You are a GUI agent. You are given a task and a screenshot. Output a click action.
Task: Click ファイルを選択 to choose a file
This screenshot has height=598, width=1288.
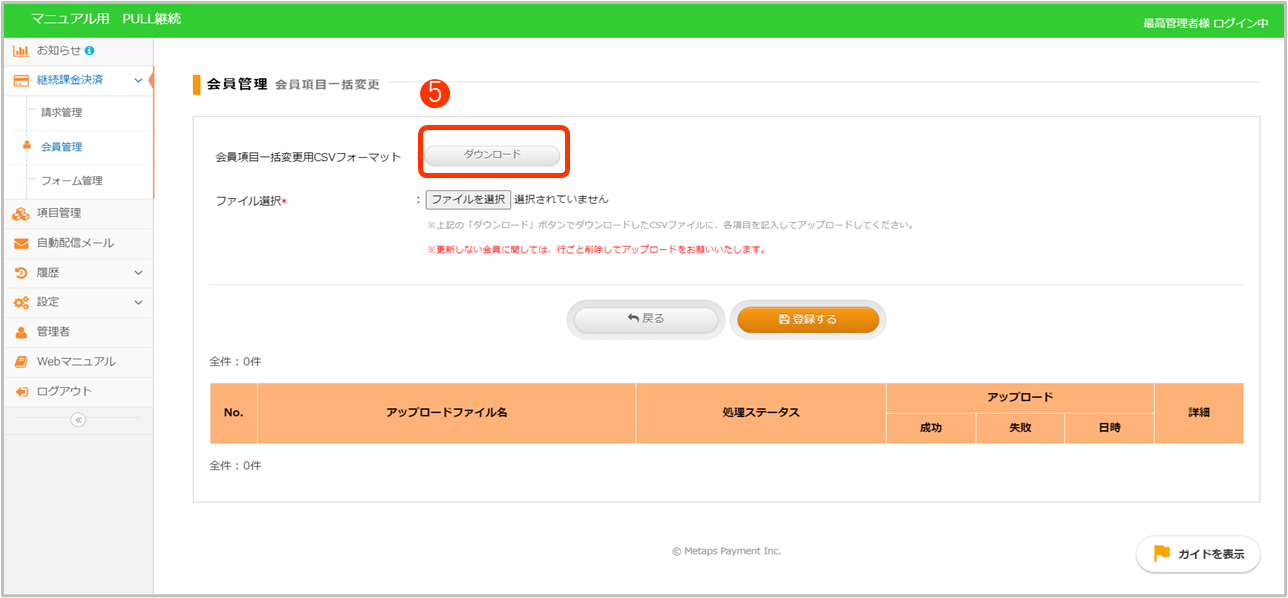[468, 199]
